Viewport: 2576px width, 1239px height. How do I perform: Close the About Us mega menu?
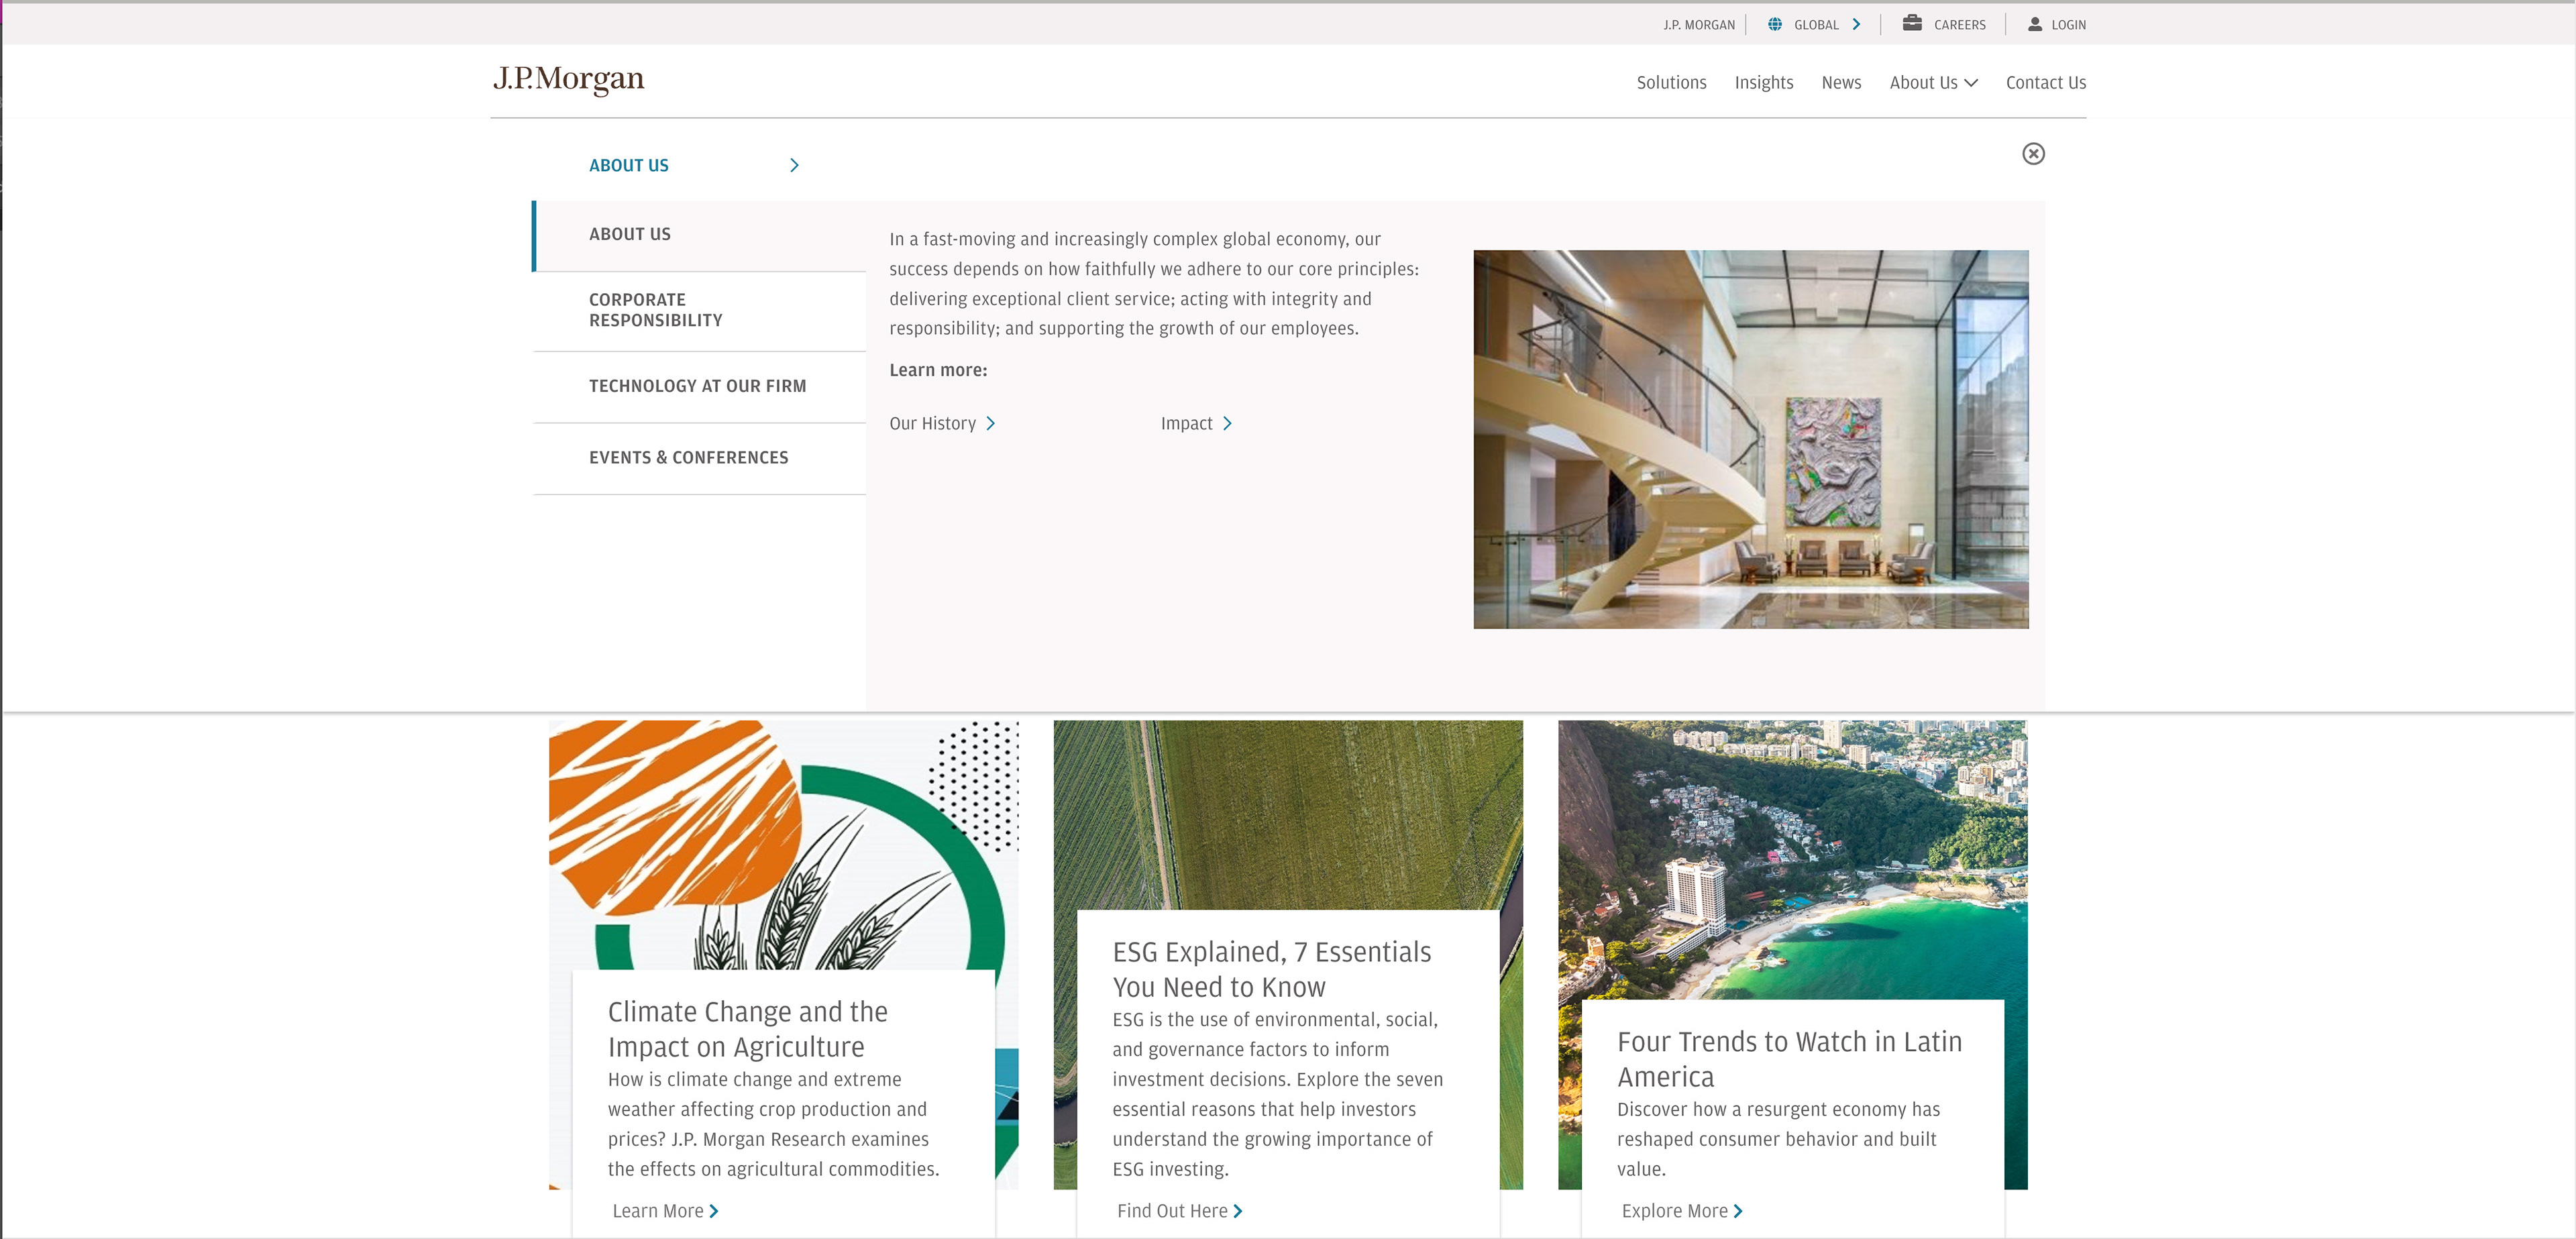[x=2032, y=153]
